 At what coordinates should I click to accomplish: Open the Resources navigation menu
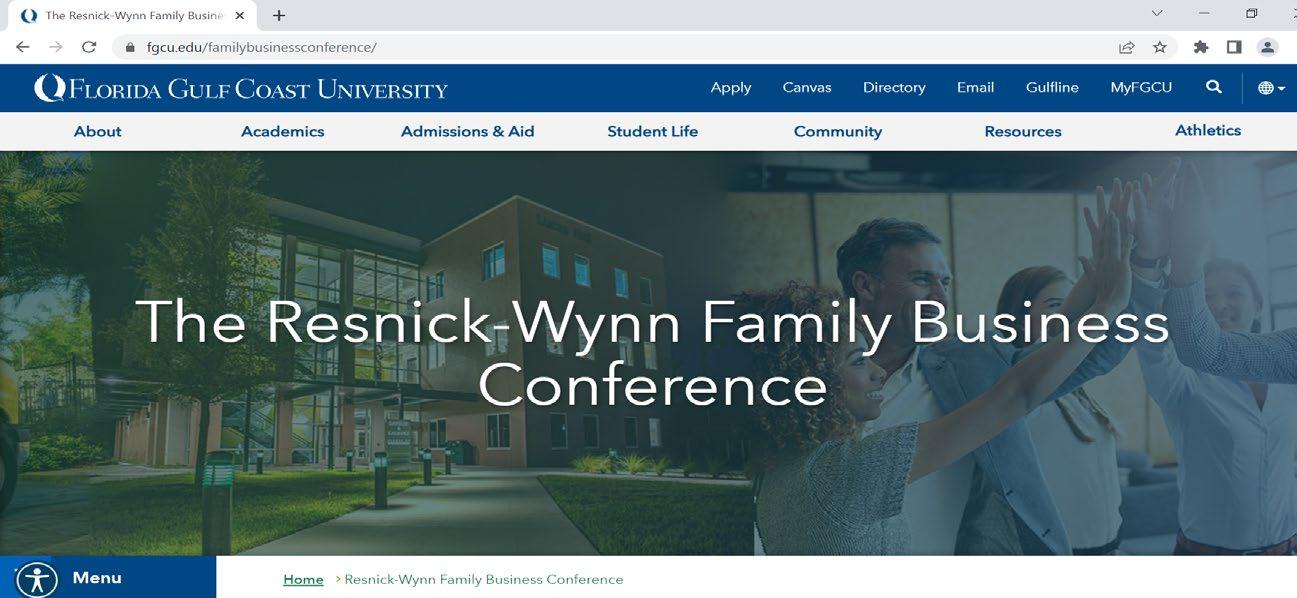coord(1023,131)
